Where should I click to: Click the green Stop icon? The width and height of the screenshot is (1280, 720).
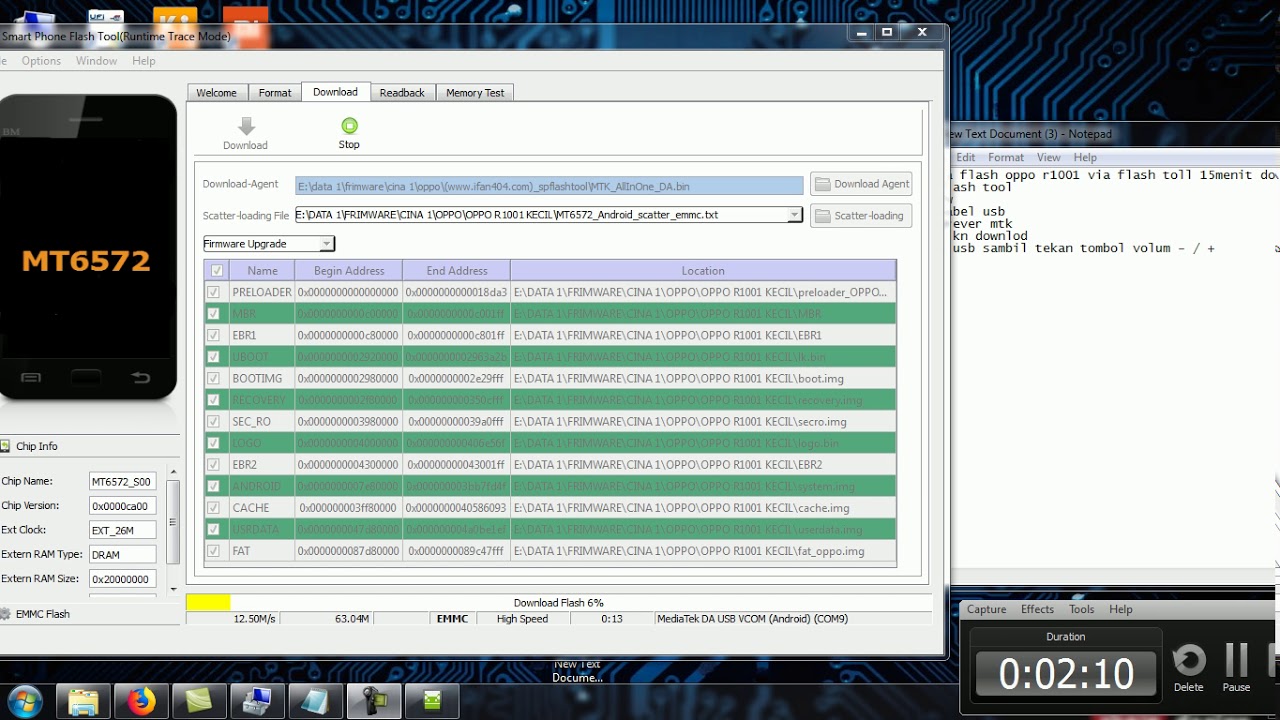[349, 126]
